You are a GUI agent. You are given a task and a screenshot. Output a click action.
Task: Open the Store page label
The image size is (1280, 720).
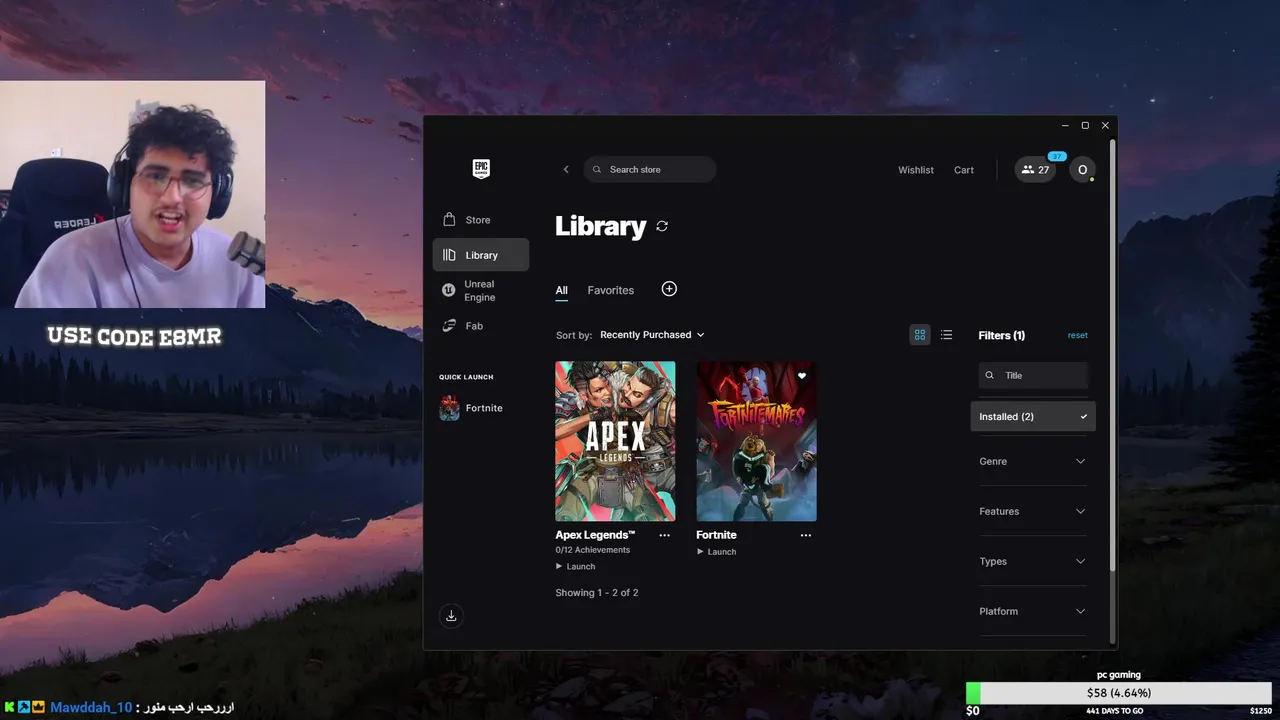click(x=478, y=220)
